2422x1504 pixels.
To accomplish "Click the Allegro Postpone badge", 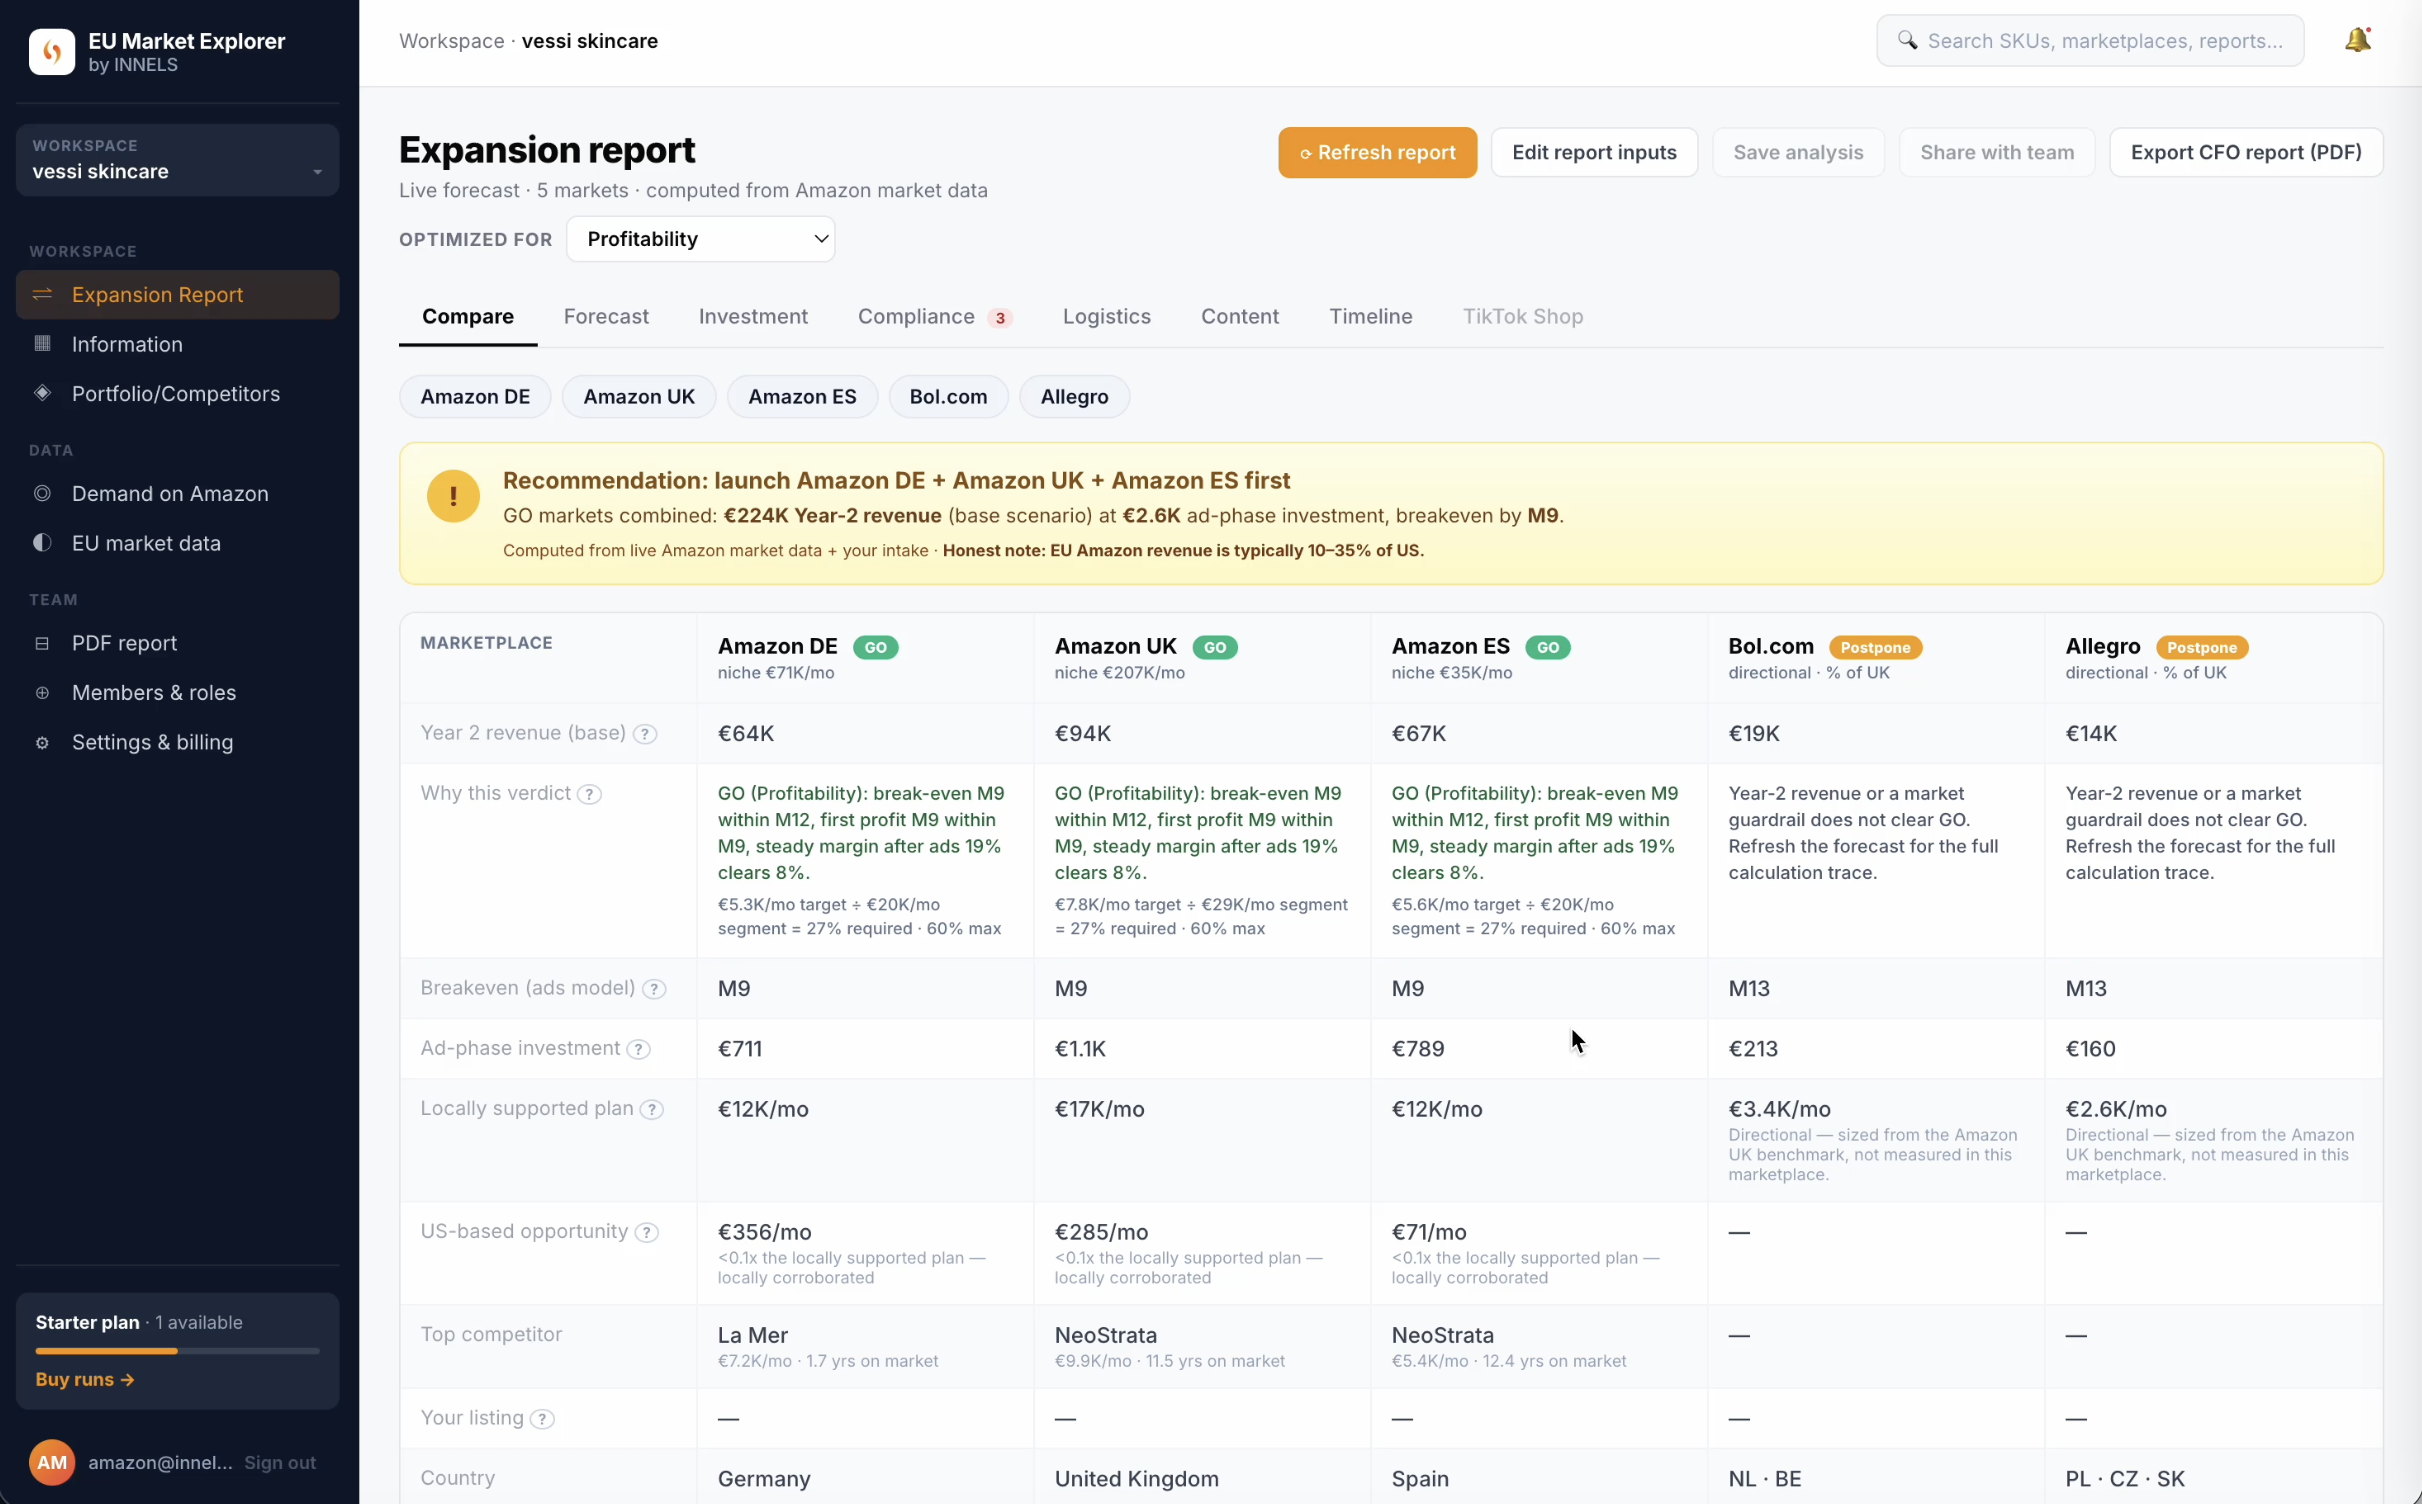I will pyautogui.click(x=2202, y=647).
